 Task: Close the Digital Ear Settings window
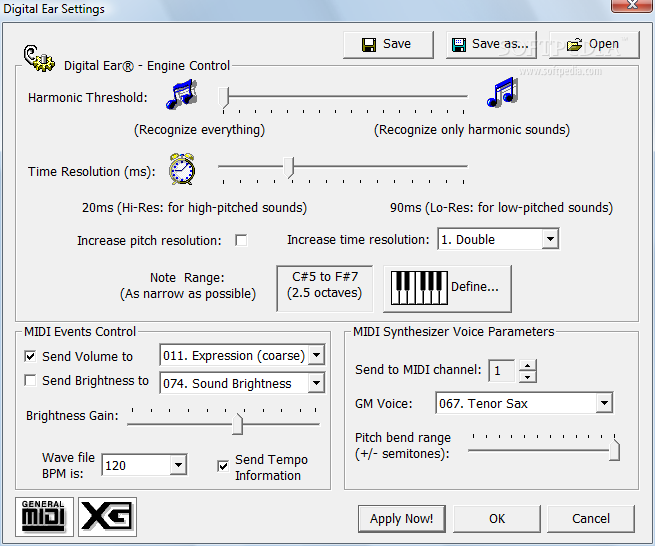click(632, 5)
